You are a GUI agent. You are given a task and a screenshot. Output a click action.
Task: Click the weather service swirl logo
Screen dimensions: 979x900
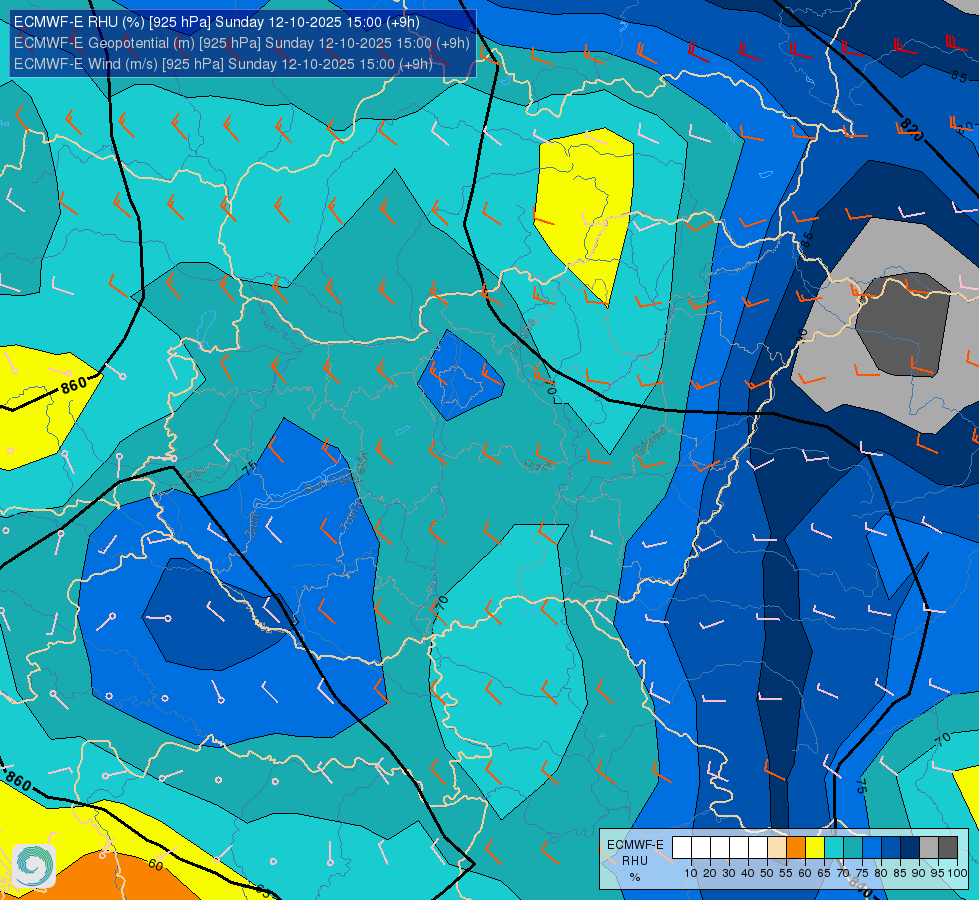(x=34, y=866)
